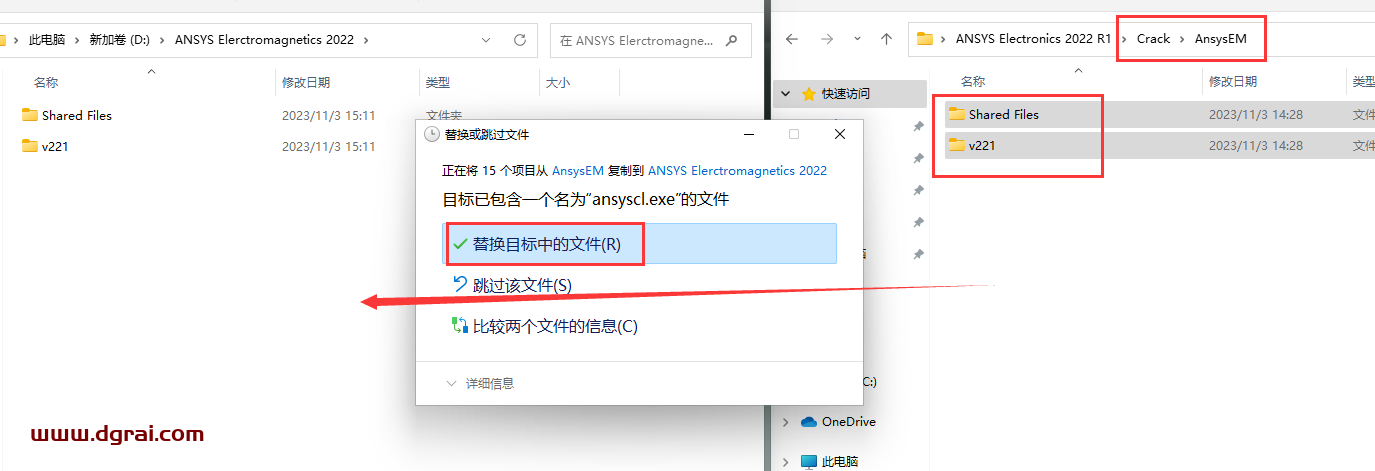The height and width of the screenshot is (471, 1375).
Task: Open recent locations dropdown in right window
Action: (x=857, y=39)
